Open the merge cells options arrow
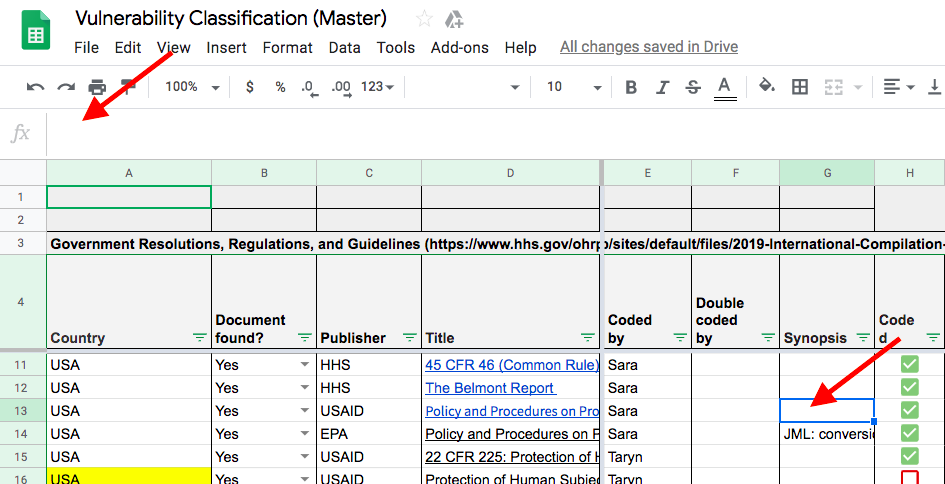The image size is (945, 484). point(858,88)
